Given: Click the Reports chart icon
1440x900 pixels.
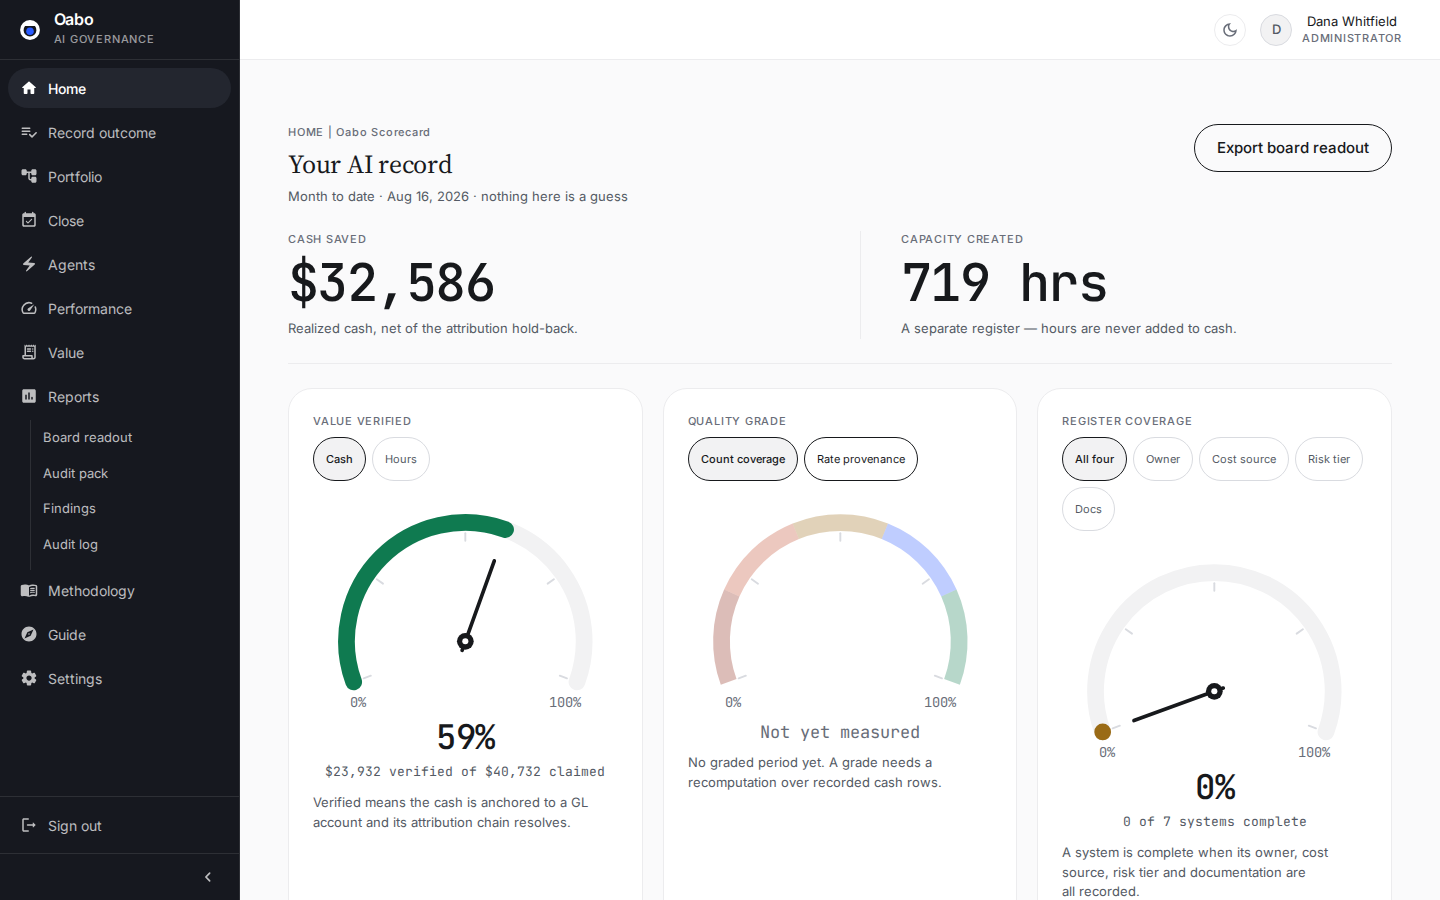Looking at the screenshot, I should click(29, 396).
